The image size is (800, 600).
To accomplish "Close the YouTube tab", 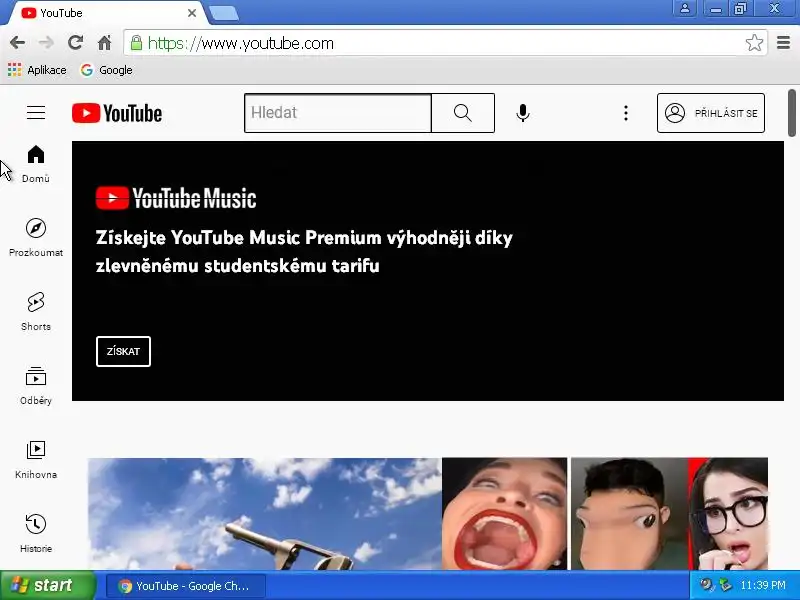I will point(192,13).
